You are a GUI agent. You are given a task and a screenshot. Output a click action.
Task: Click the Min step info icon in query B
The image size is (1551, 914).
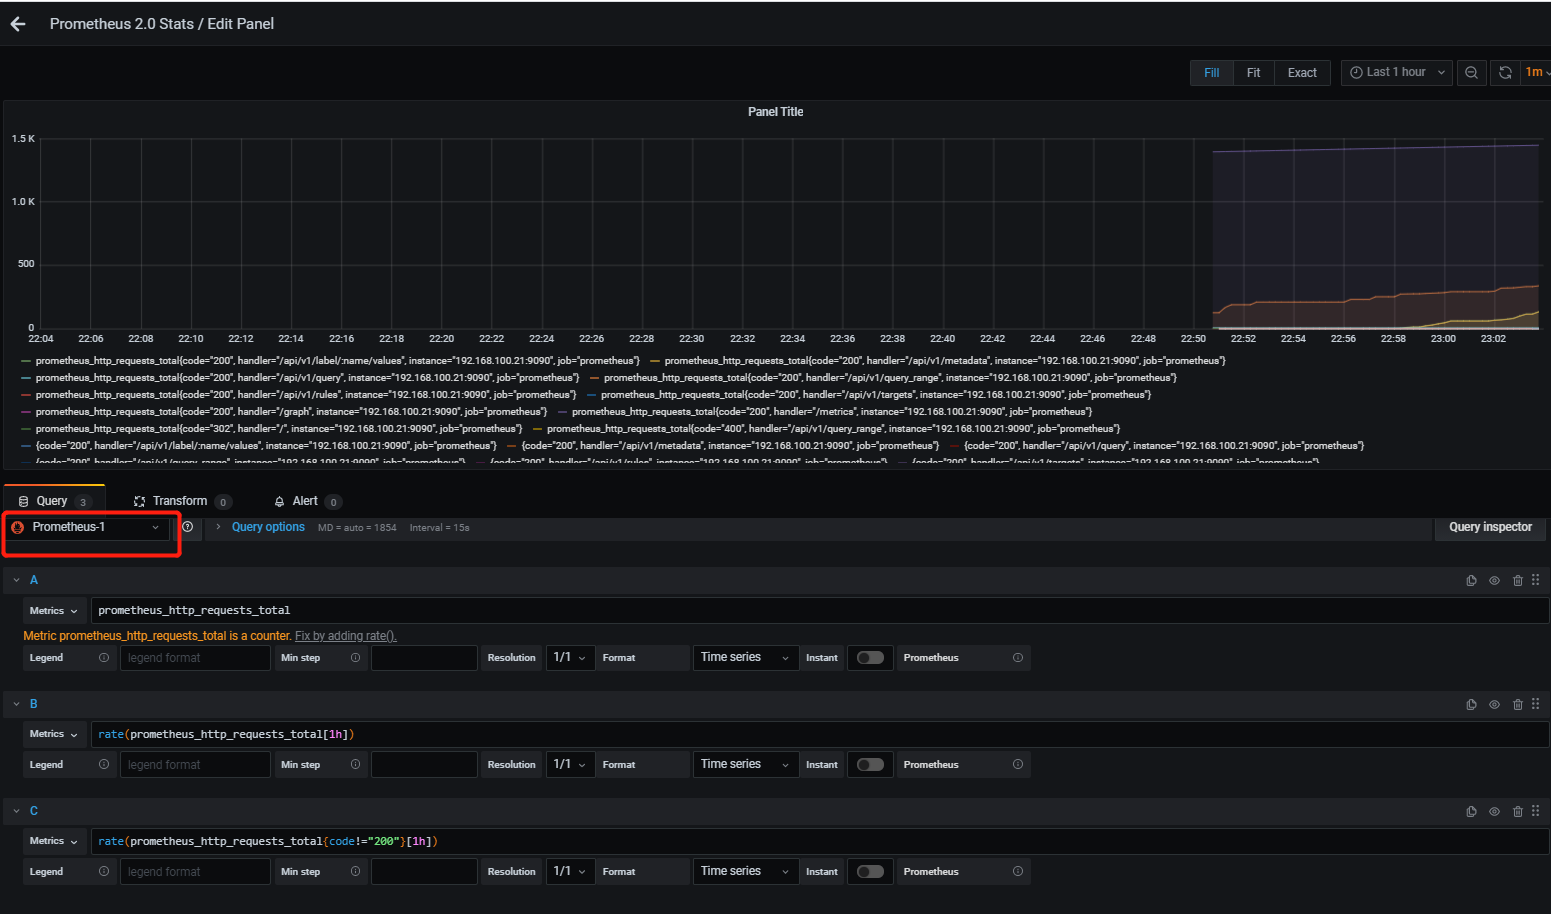[355, 765]
